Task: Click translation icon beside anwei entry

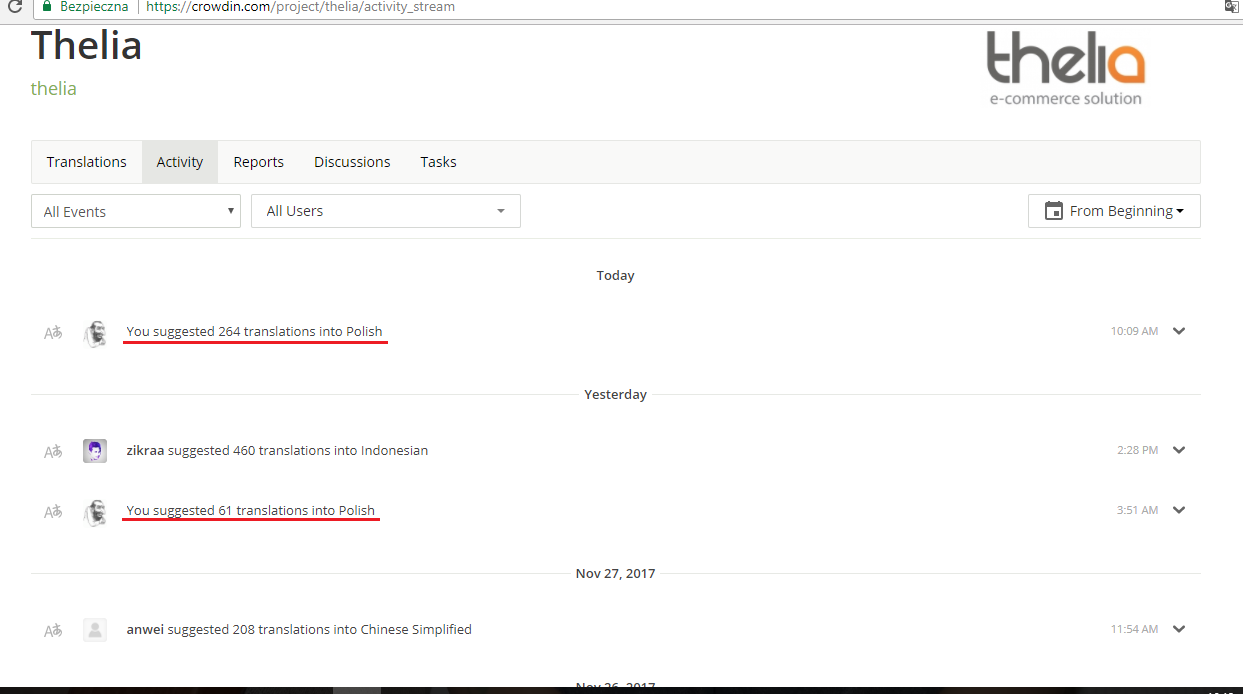Action: coord(53,631)
